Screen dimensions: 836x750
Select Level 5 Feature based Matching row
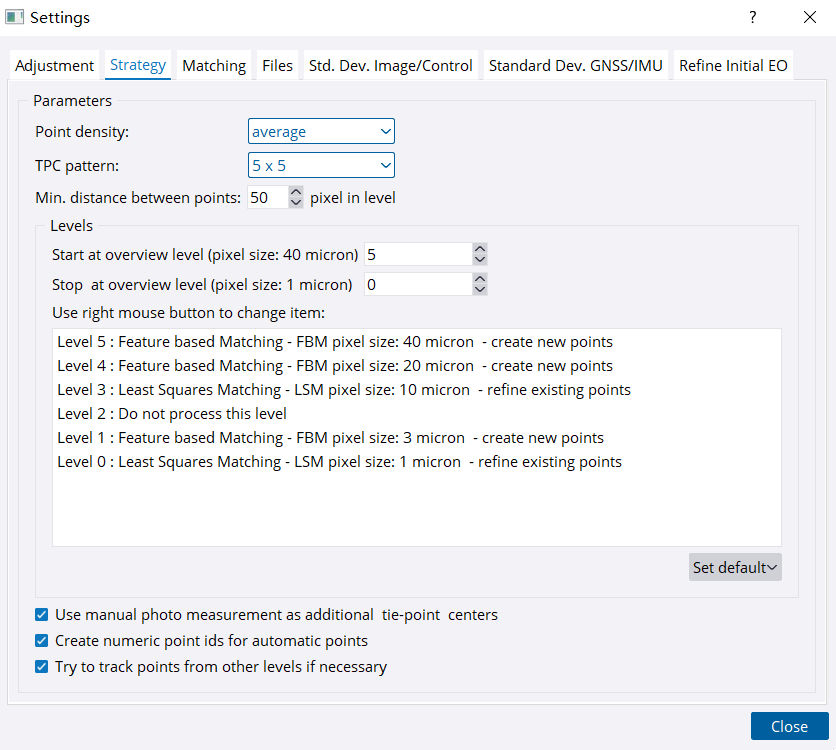pyautogui.click(x=335, y=342)
